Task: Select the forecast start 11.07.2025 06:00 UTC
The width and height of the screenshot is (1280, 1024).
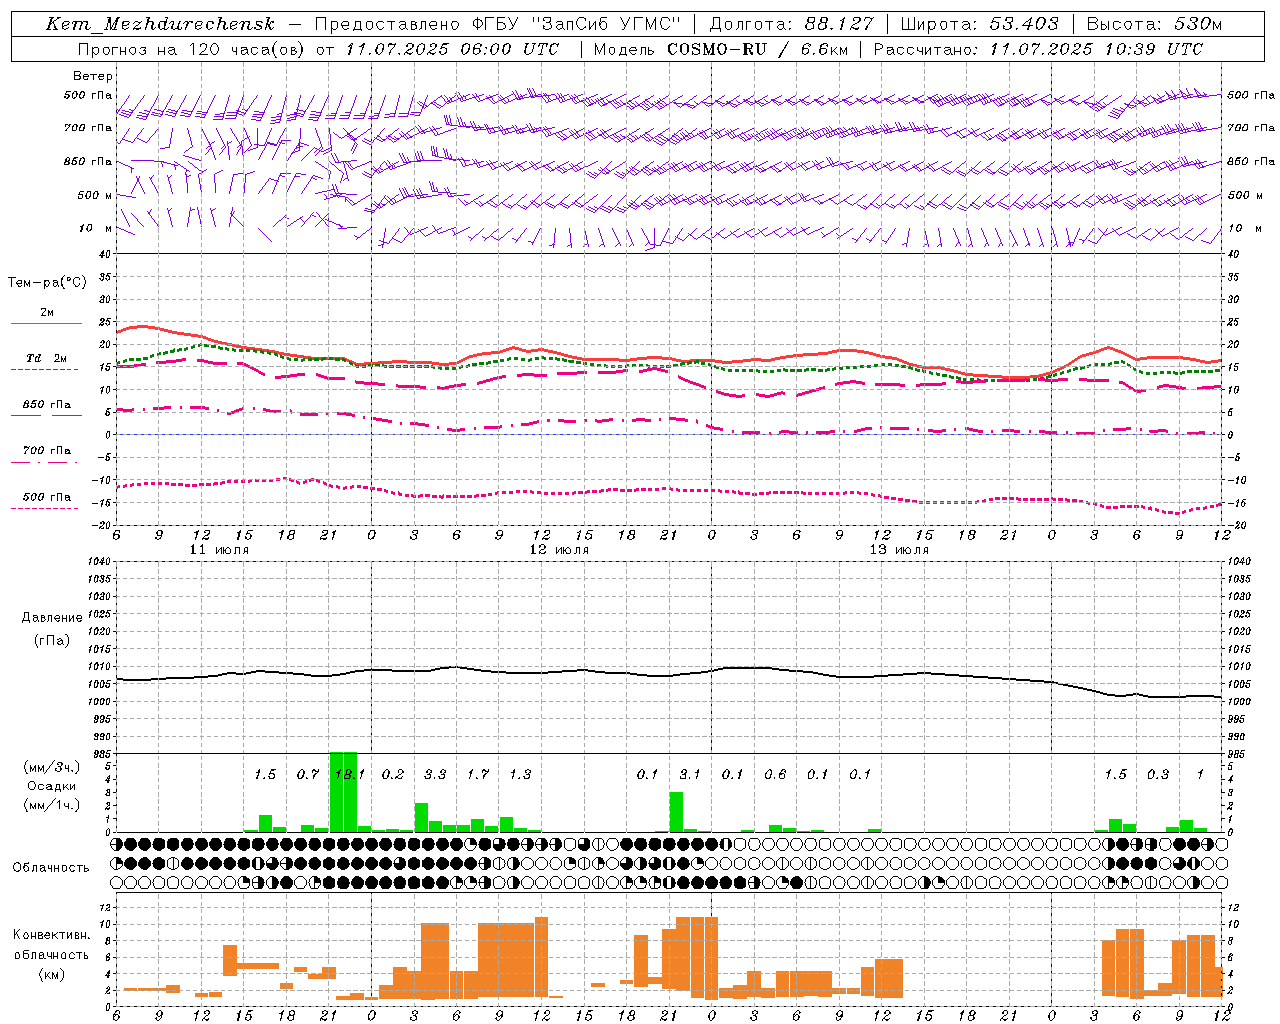Action: coord(452,49)
